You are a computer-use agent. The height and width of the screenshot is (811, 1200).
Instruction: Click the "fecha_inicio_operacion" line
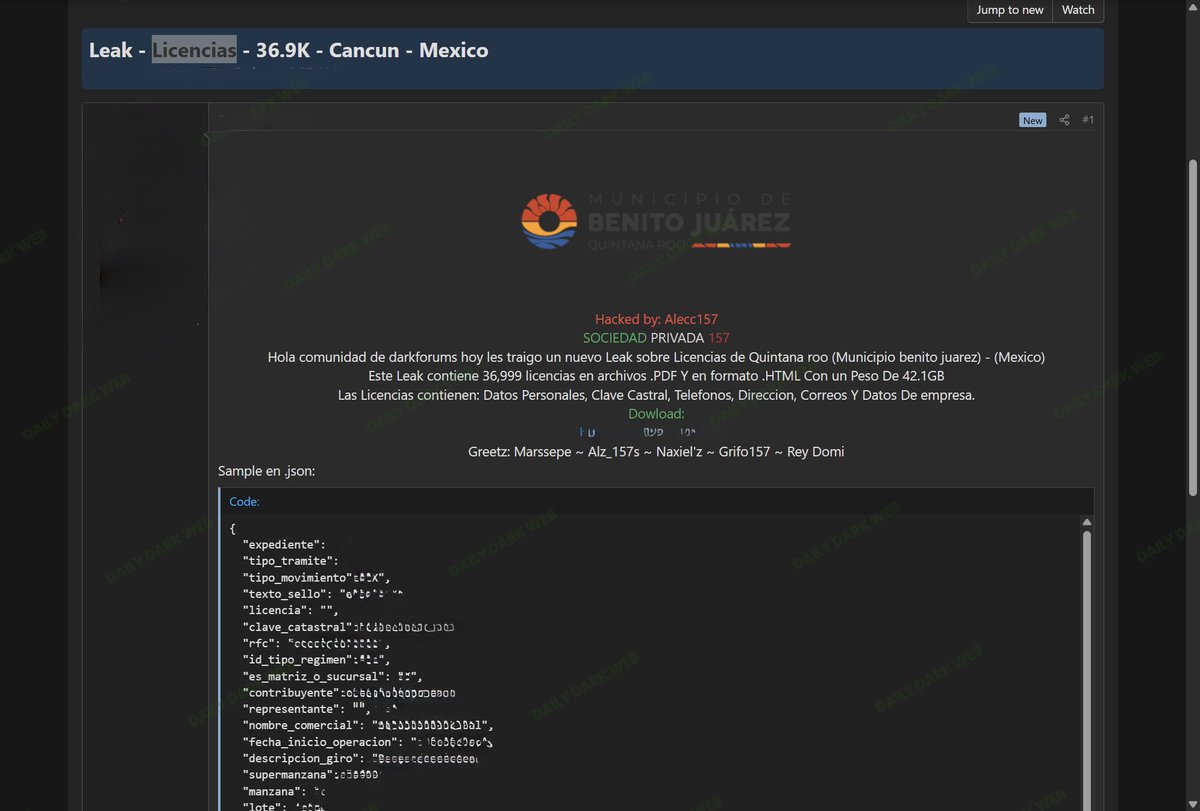pyautogui.click(x=368, y=742)
